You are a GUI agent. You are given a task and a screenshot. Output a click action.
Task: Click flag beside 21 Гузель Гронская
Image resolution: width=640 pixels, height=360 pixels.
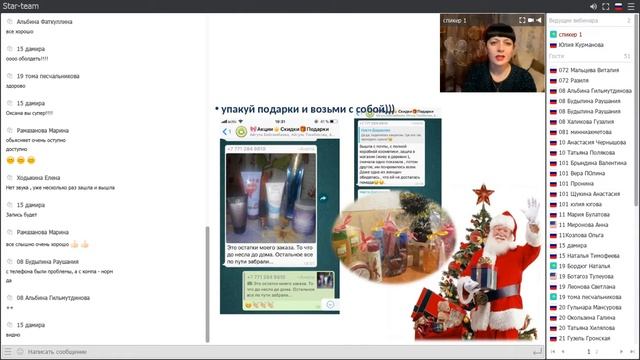click(553, 338)
